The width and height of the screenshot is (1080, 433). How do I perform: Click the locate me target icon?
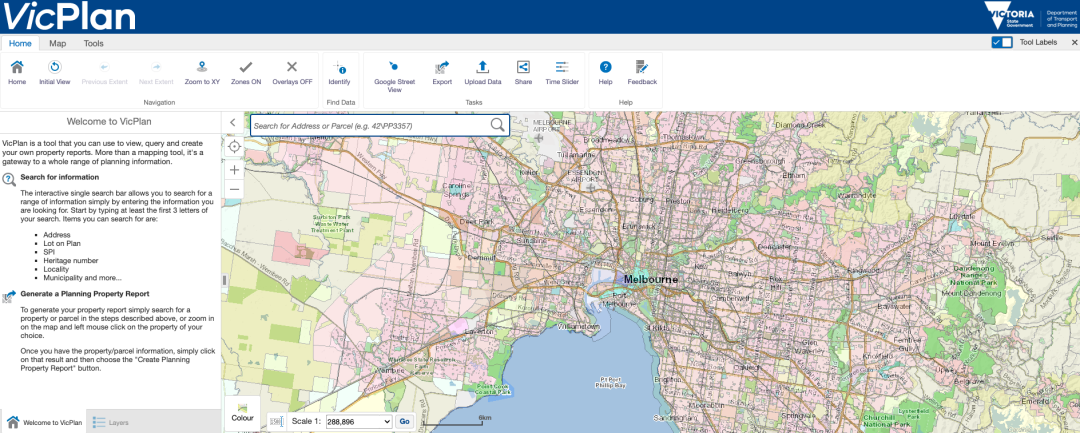[234, 147]
